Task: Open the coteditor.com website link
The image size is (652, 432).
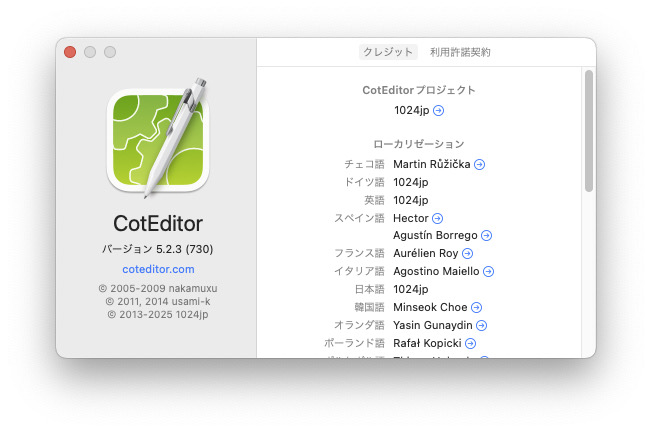Action: click(158, 269)
